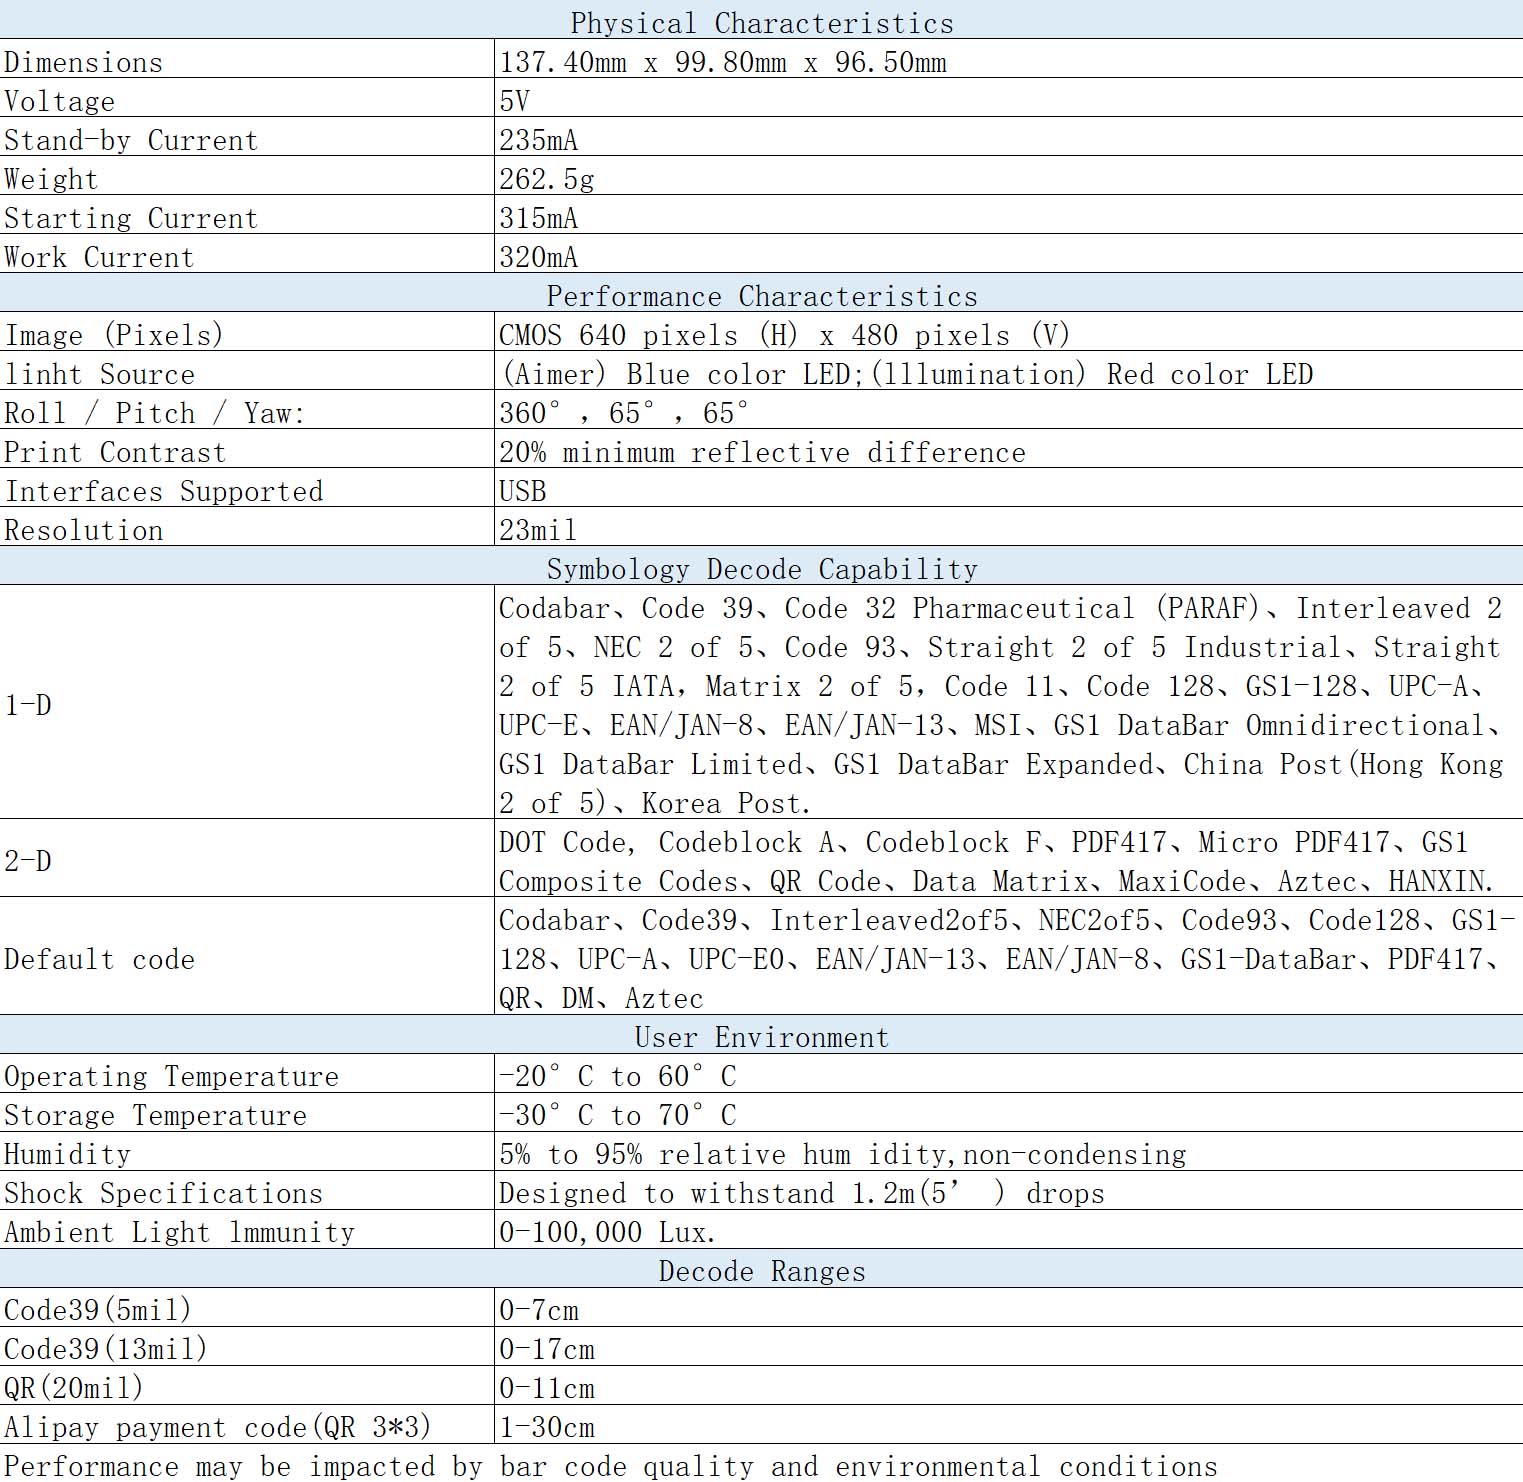Select the Work Current label cell
Viewport: 1523px width, 1482px height.
pyautogui.click(x=99, y=257)
